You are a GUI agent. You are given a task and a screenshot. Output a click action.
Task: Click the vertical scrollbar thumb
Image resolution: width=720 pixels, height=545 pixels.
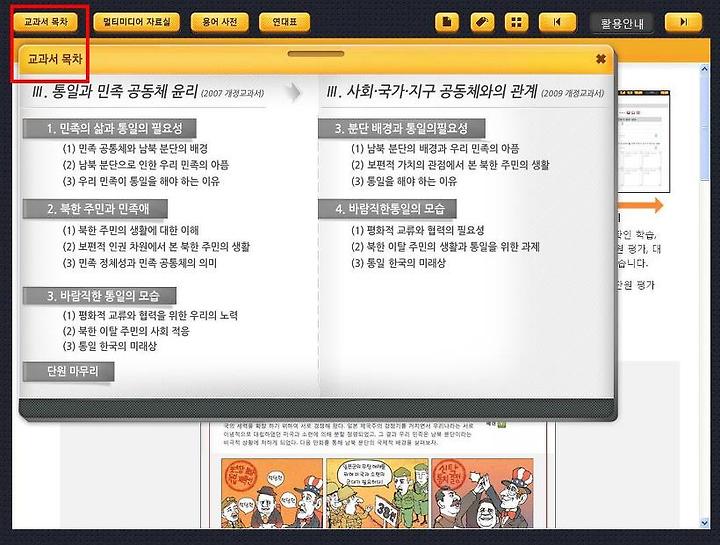point(704,128)
